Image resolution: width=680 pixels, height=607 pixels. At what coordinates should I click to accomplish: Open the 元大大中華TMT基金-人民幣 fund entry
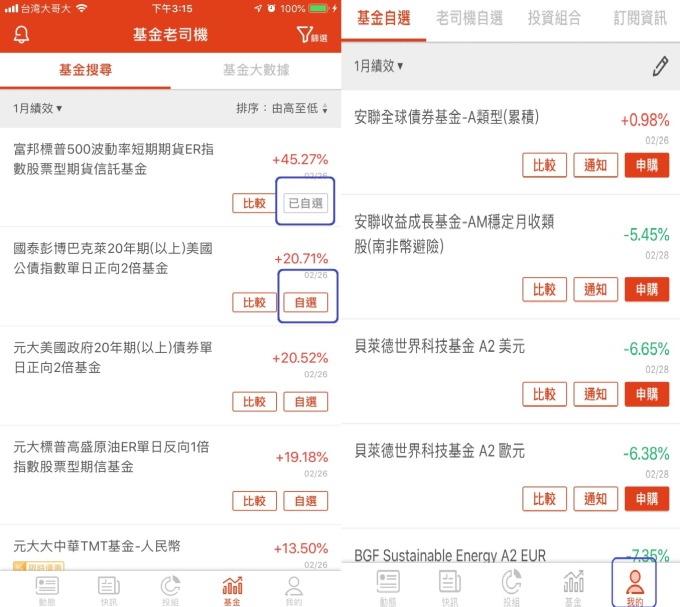[x=170, y=548]
